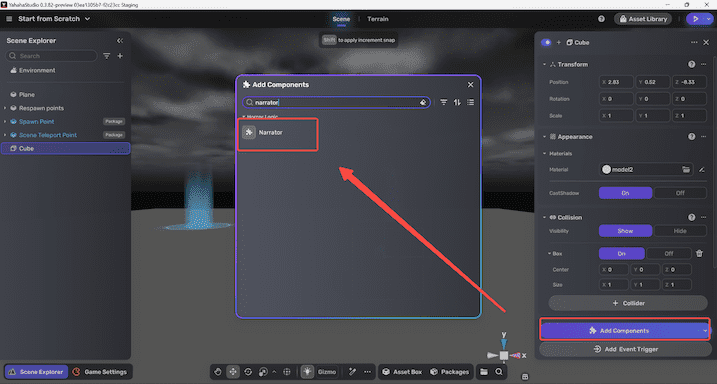Collapse the Box collider settings
The width and height of the screenshot is (717, 384).
click(x=549, y=253)
